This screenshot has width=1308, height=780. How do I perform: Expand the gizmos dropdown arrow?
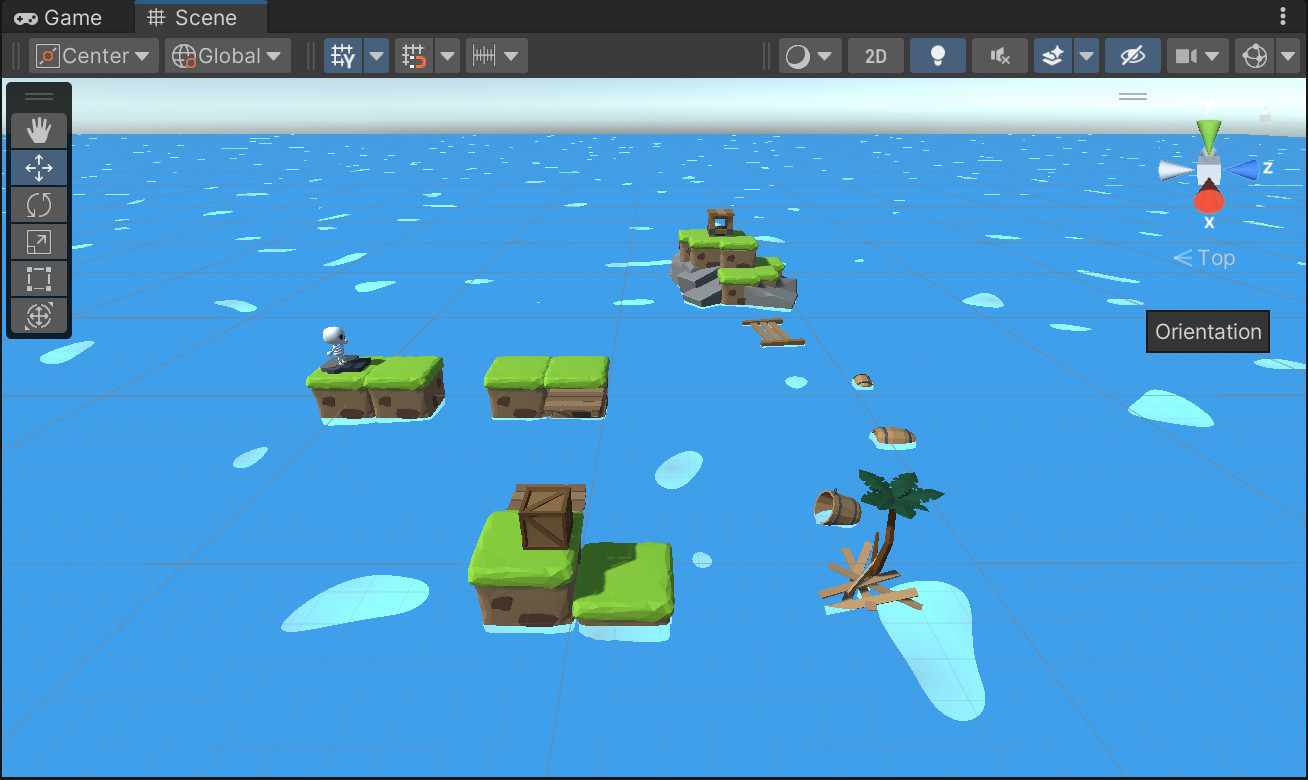tap(1288, 56)
